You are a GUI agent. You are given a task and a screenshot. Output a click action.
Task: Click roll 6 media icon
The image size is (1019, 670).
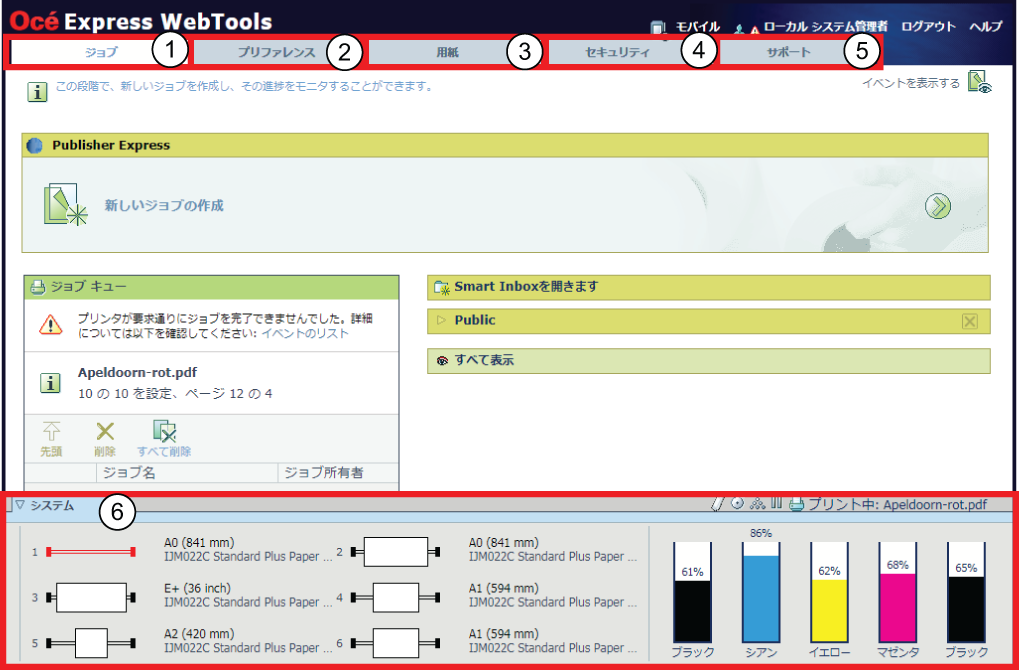396,643
